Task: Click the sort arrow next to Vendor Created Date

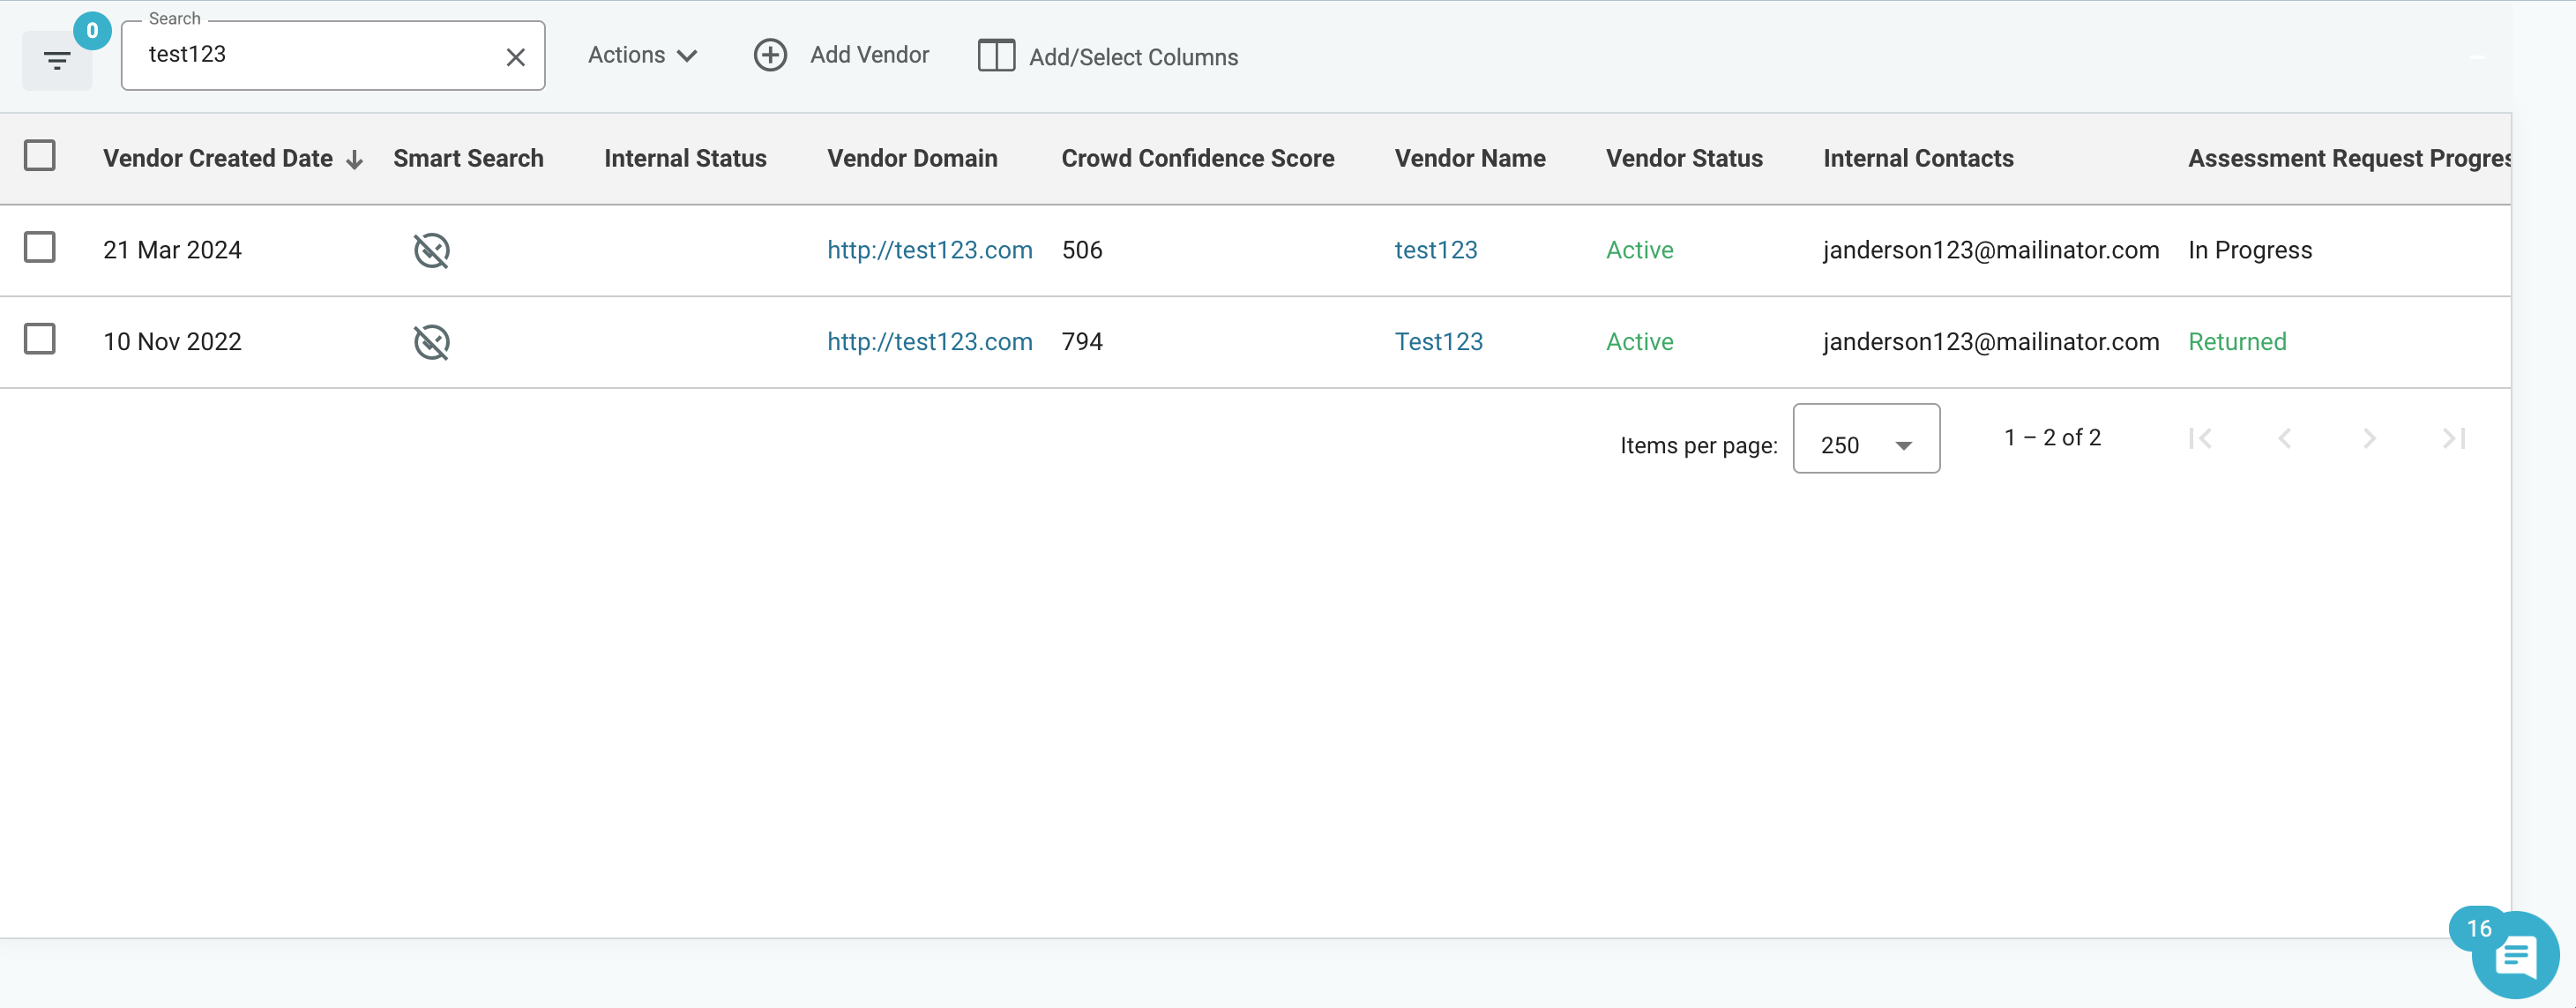Action: (x=354, y=160)
